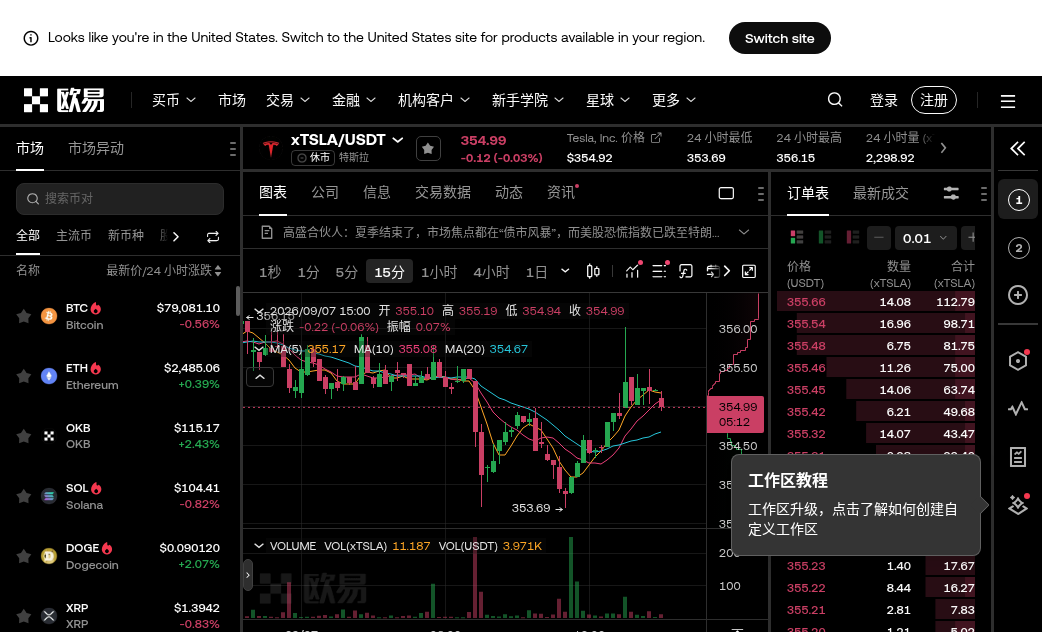Enter fullscreen chart mode

point(749,271)
